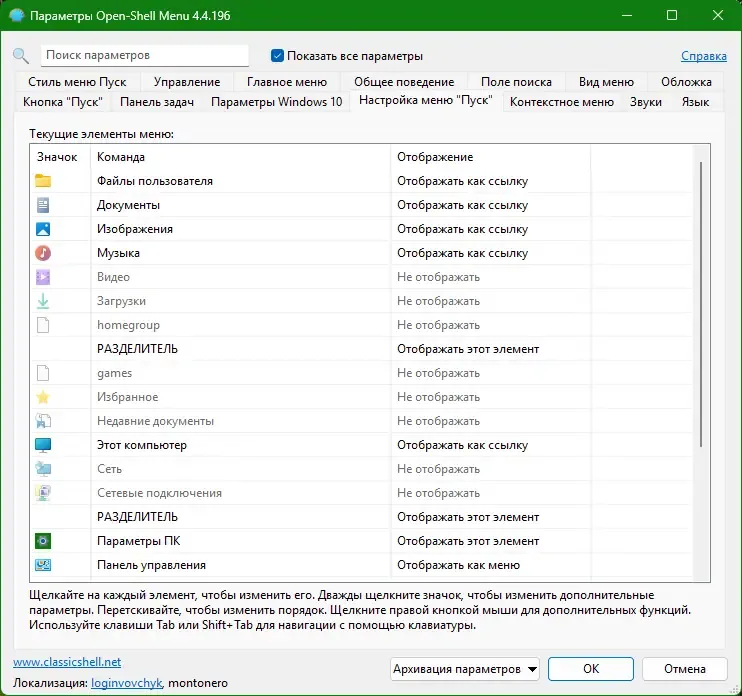Screen dimensions: 742x696
Task: Click the Недавние документы icon
Action: point(43,421)
